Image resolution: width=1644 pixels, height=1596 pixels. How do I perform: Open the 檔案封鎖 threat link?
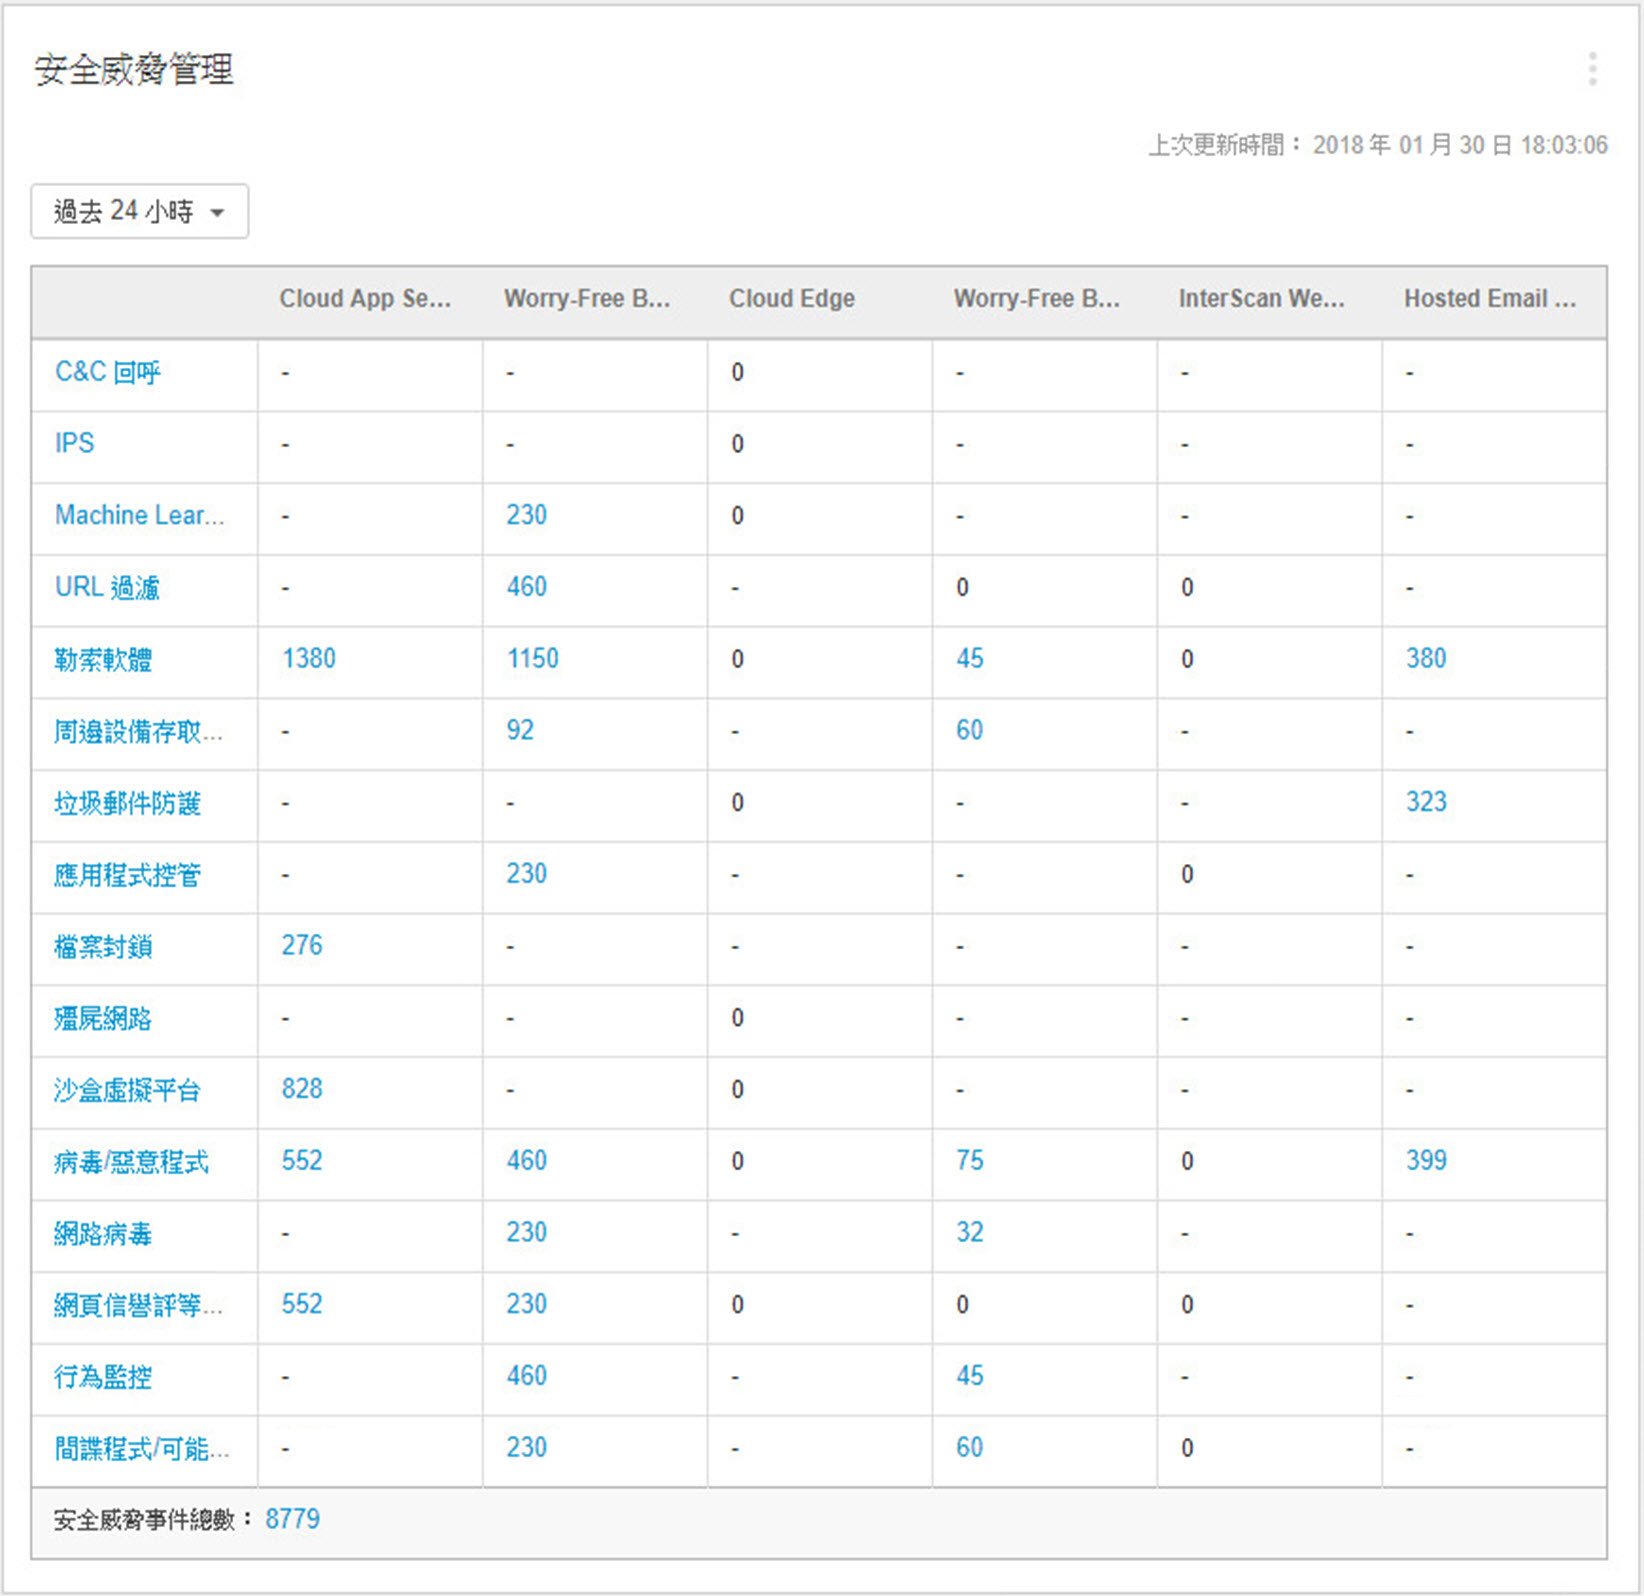[x=103, y=946]
